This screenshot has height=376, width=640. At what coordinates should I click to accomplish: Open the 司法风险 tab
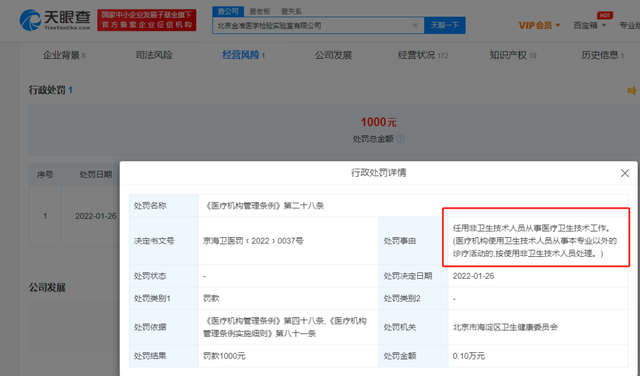(x=154, y=55)
